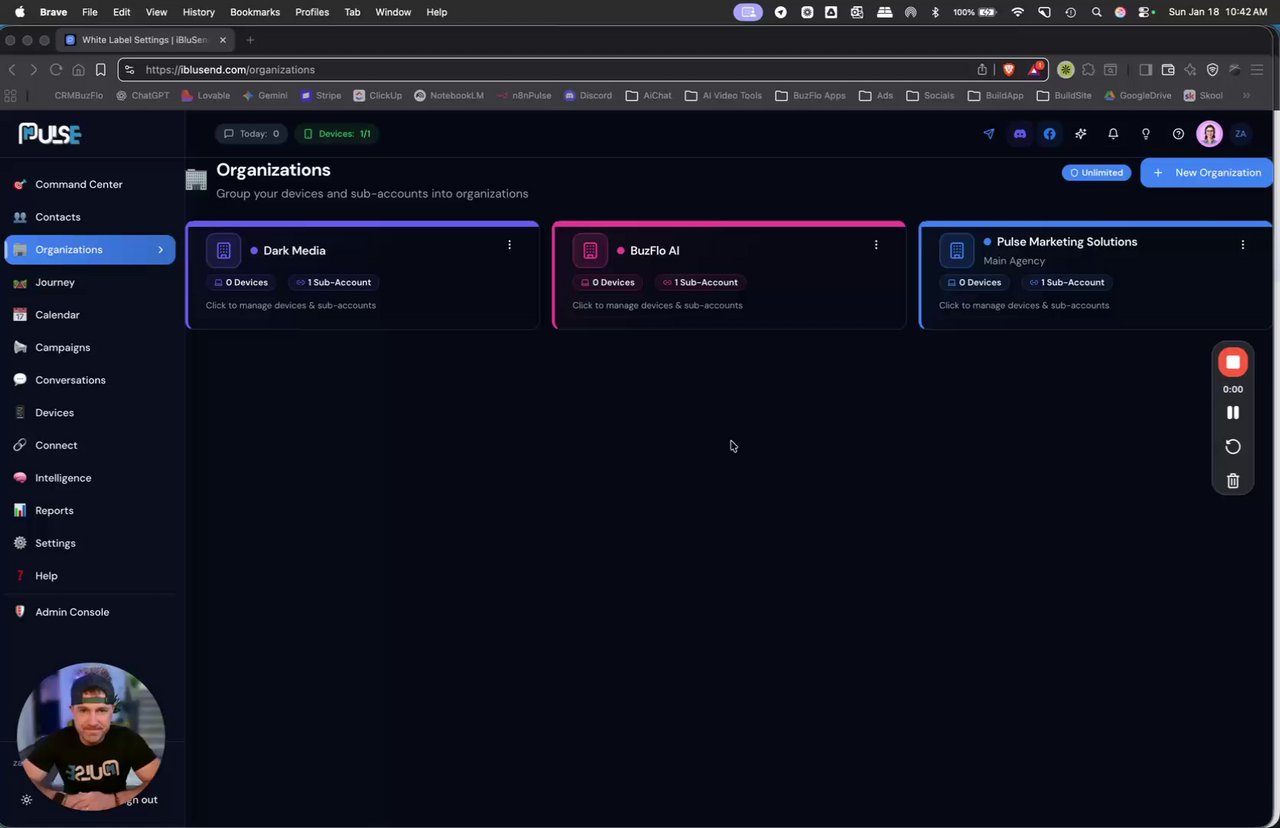Open the Facebook icon in the app header
Screen dimensions: 1280x828
(1049, 134)
